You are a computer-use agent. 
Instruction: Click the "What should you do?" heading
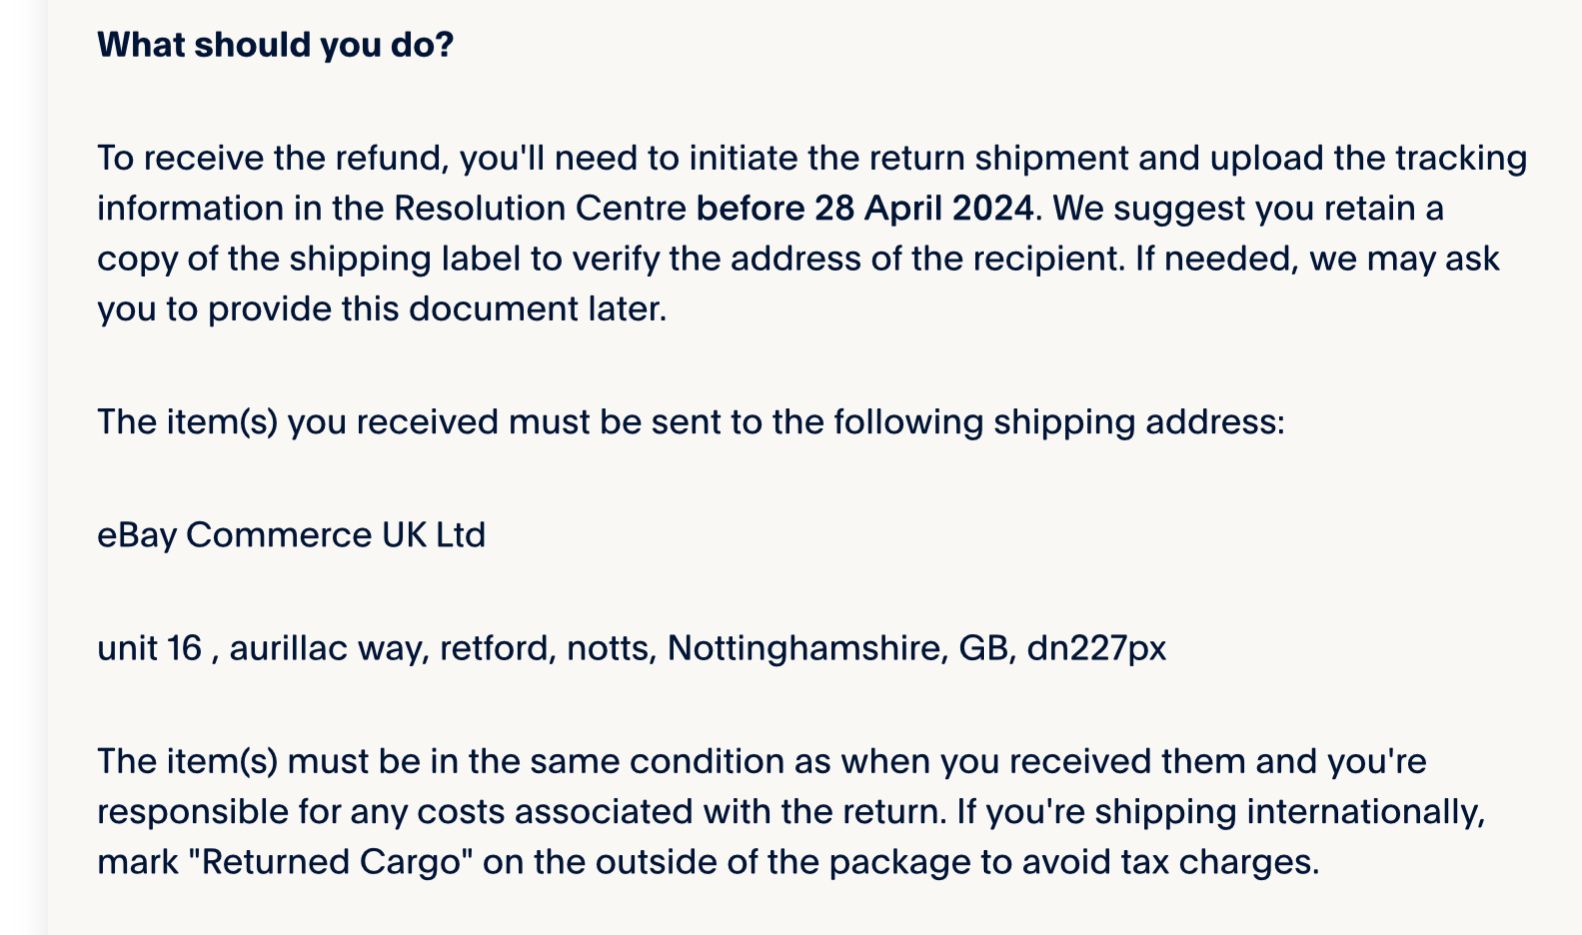275,45
